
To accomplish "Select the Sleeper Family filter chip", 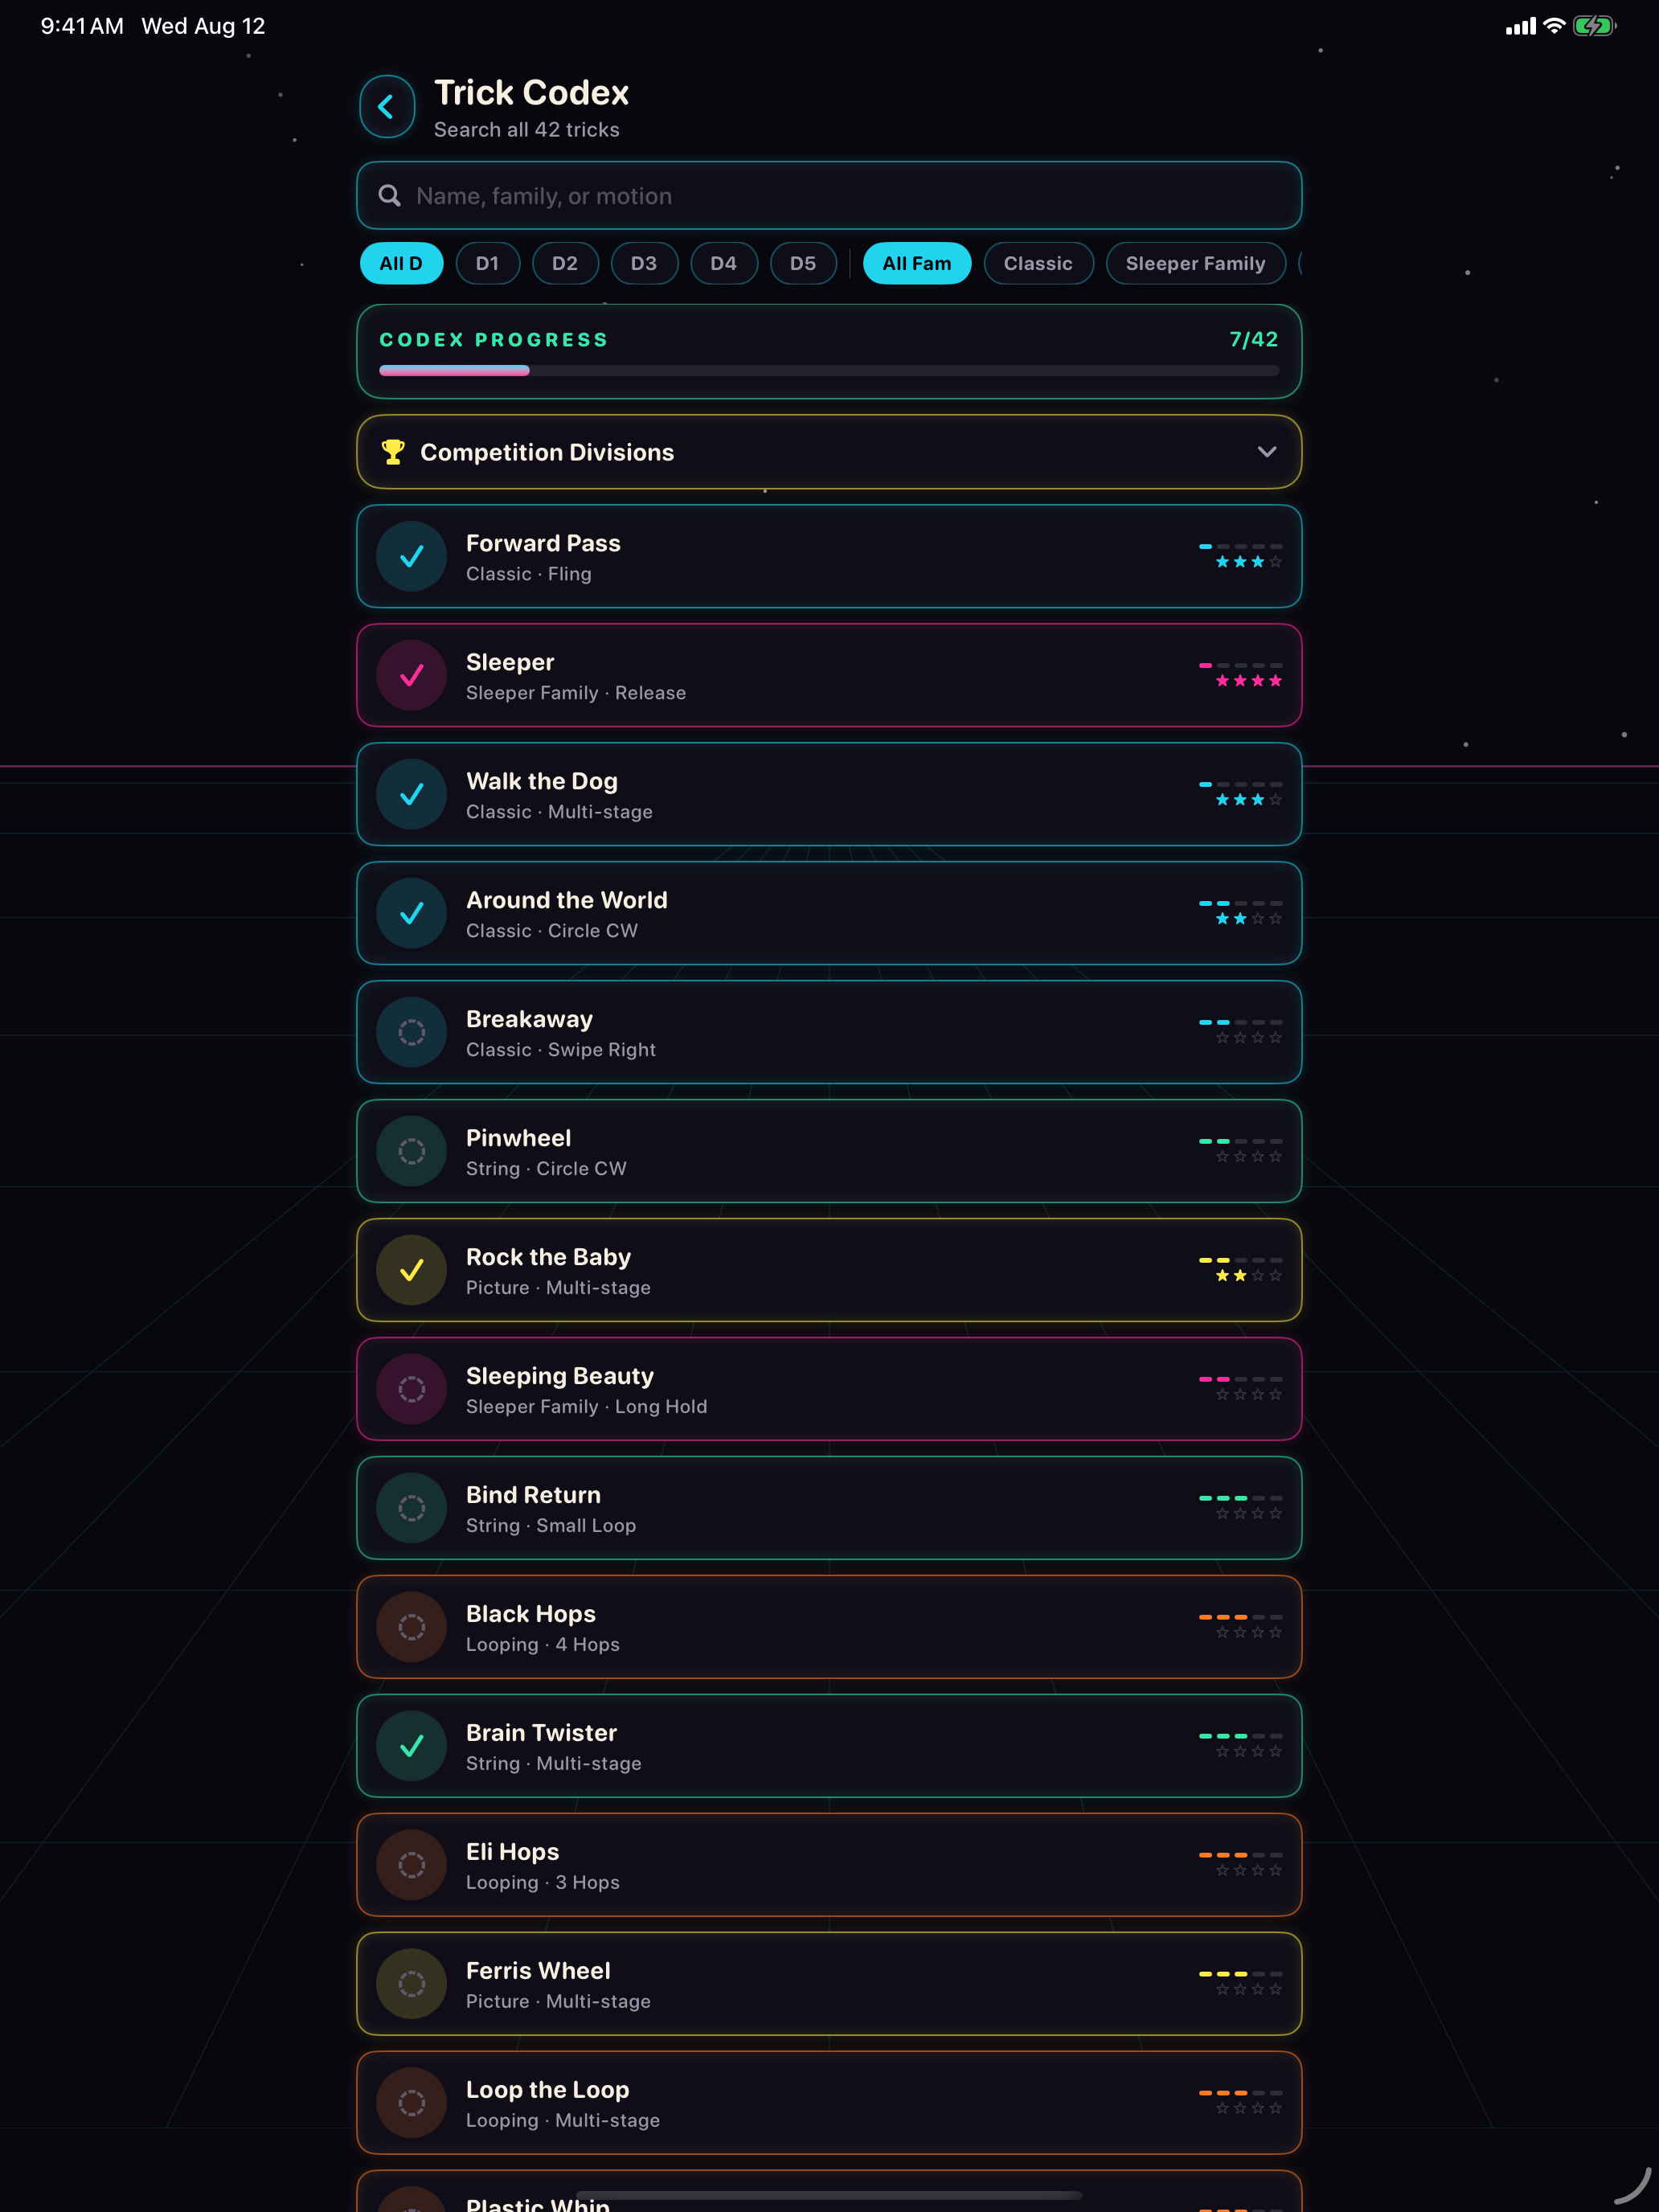I will click(1195, 264).
